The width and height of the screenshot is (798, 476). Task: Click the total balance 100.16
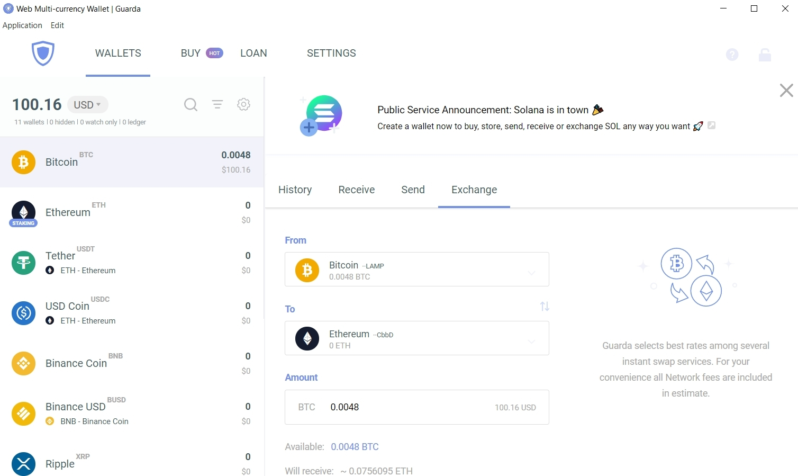click(37, 105)
